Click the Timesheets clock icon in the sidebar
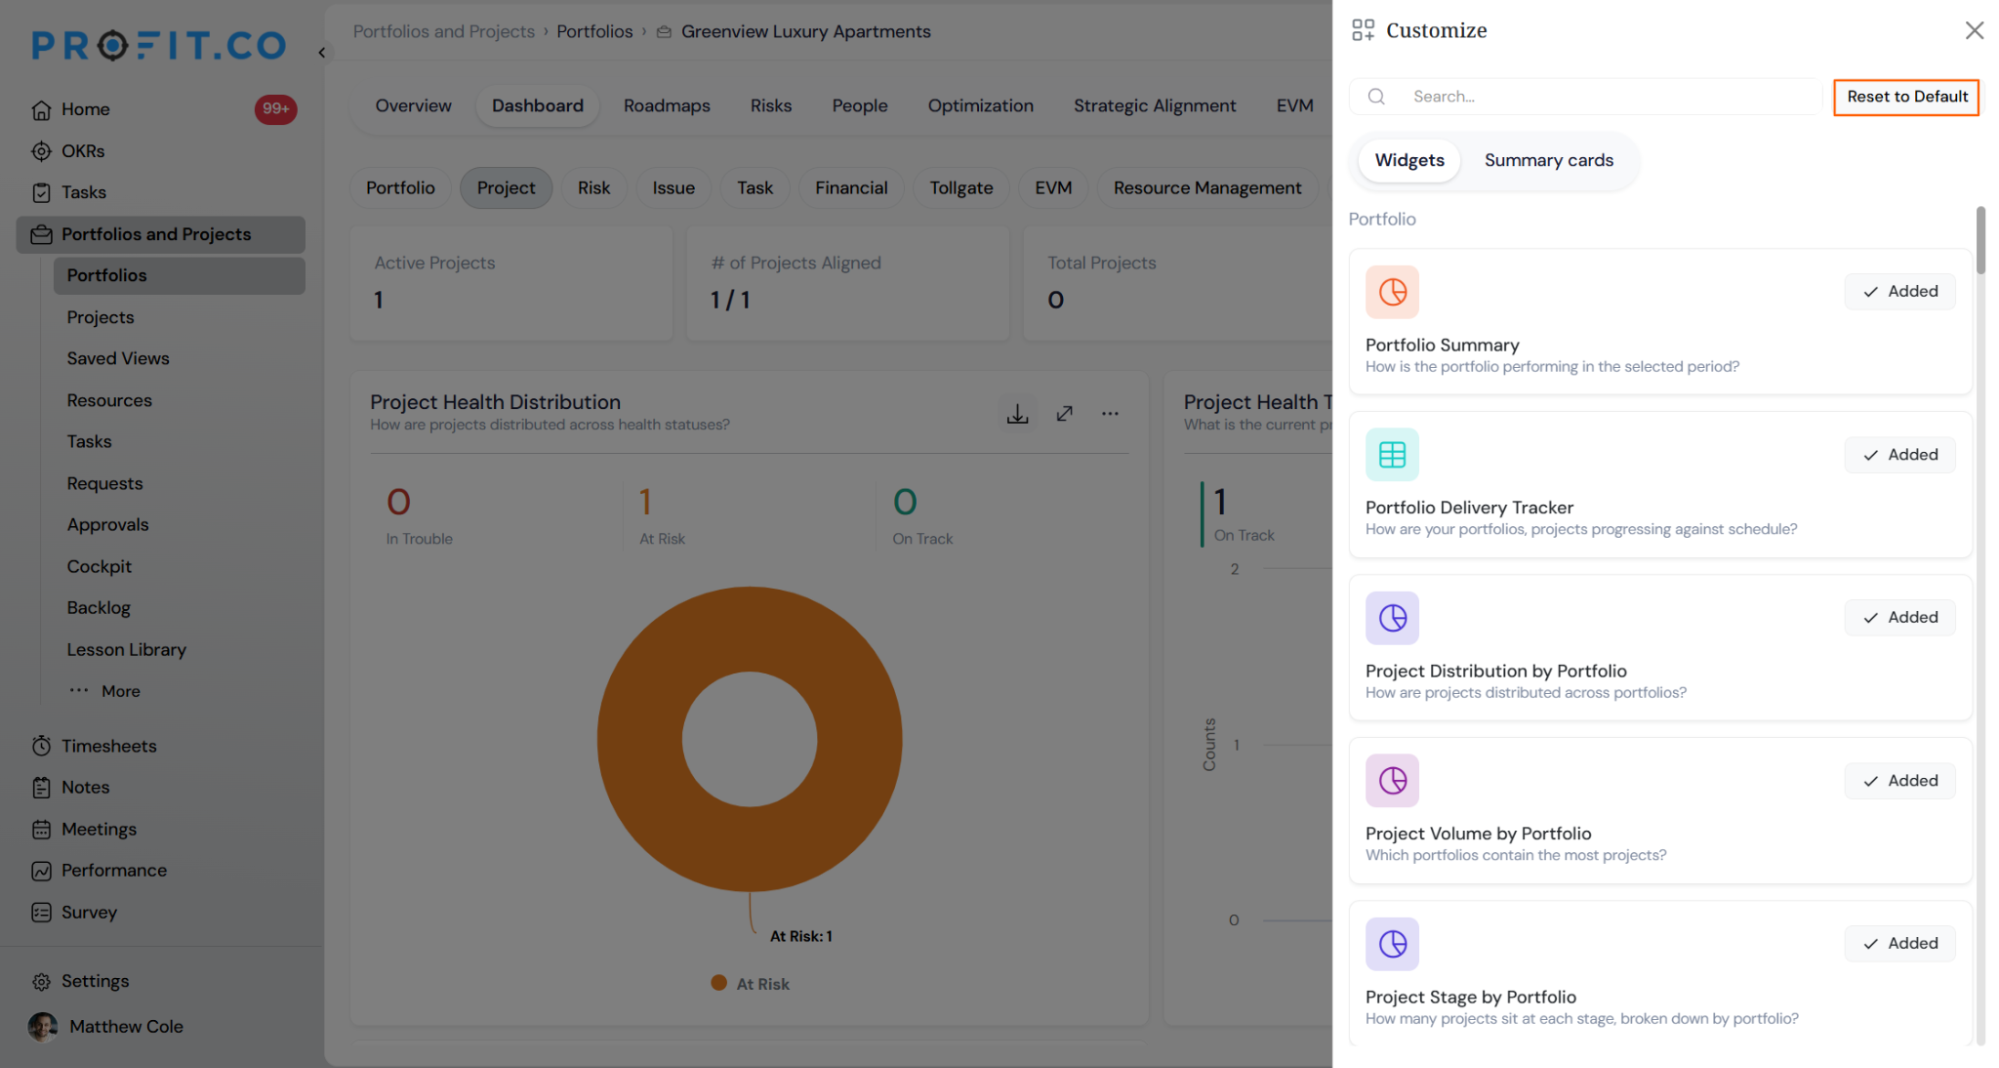Screen dimensions: 1999x1068 point(41,746)
